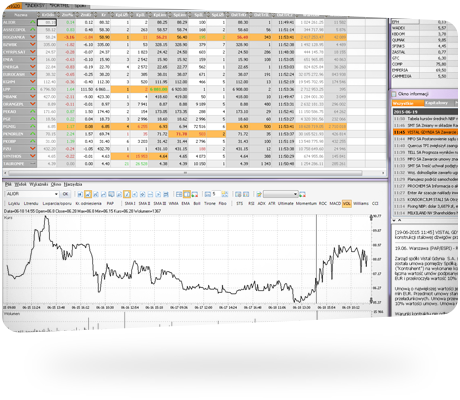This screenshot has width=460, height=400.
Task: Click the Kr. odniesienia button
Action: (88, 203)
